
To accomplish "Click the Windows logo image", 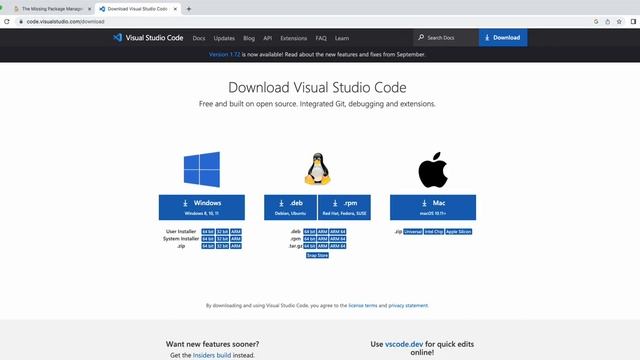I will [x=202, y=169].
